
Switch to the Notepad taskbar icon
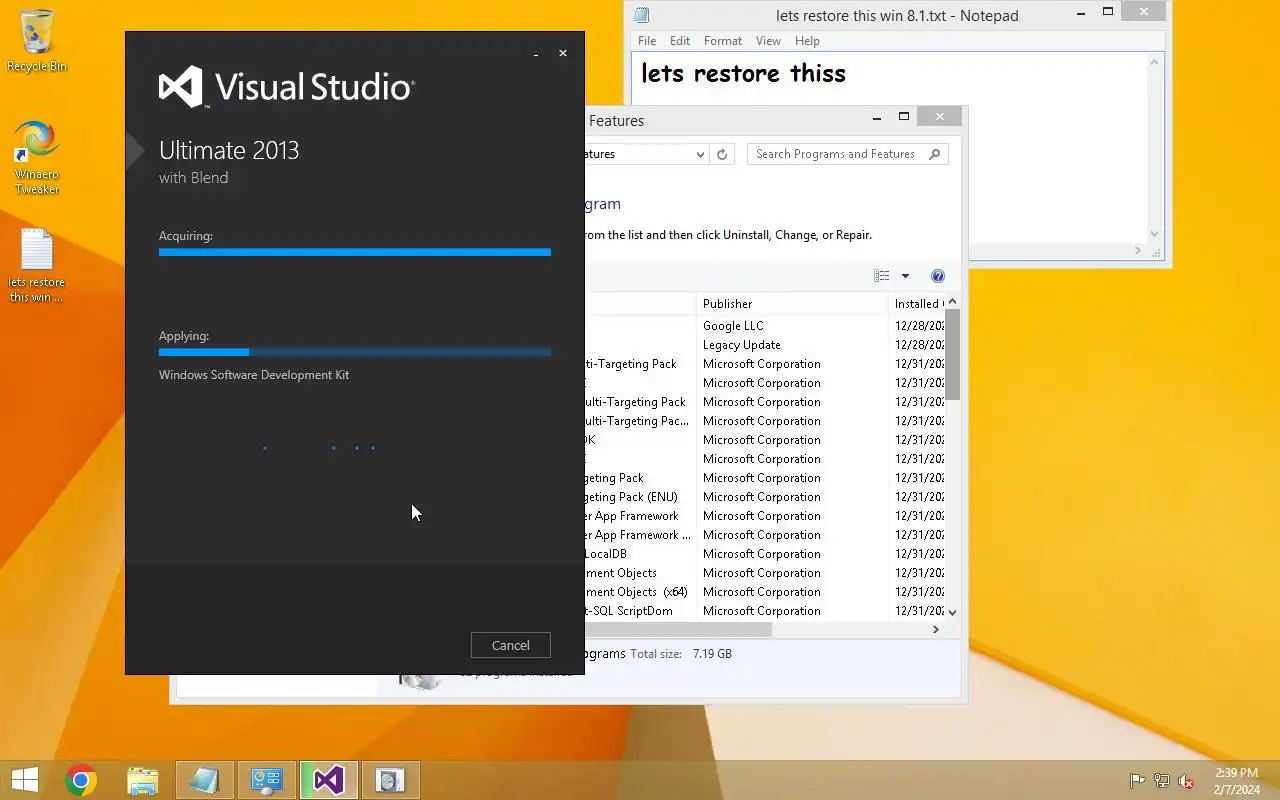(x=205, y=780)
